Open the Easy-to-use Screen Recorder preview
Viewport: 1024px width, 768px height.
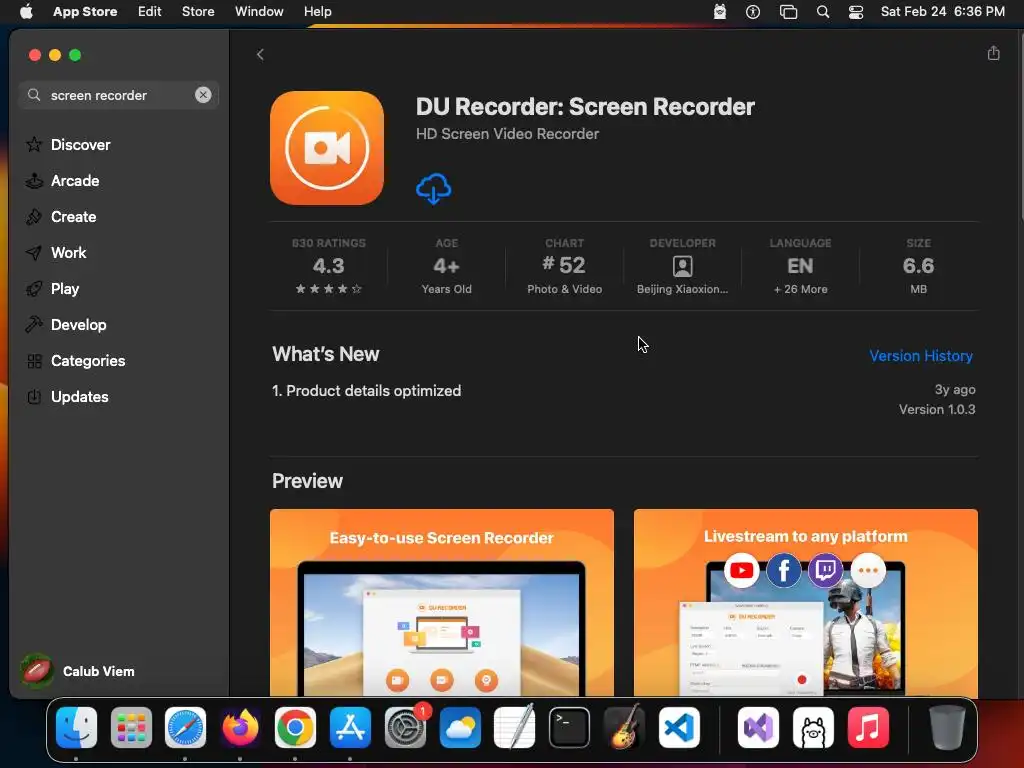441,602
